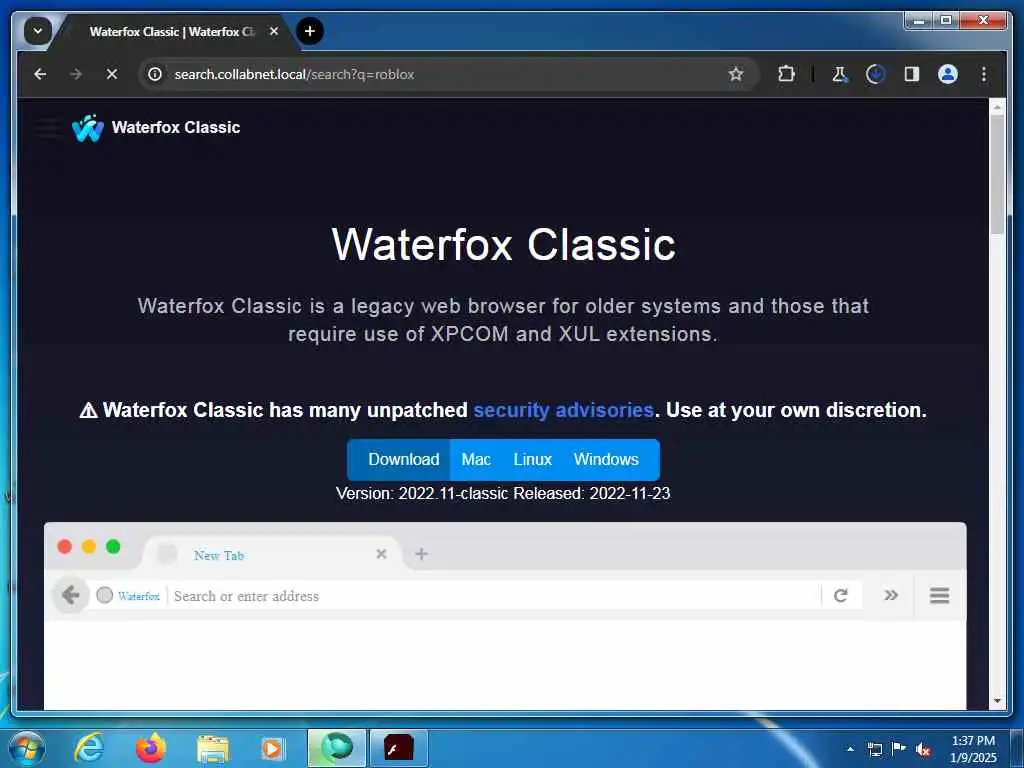Open the profile avatar menu
This screenshot has width=1024, height=768.
click(948, 74)
